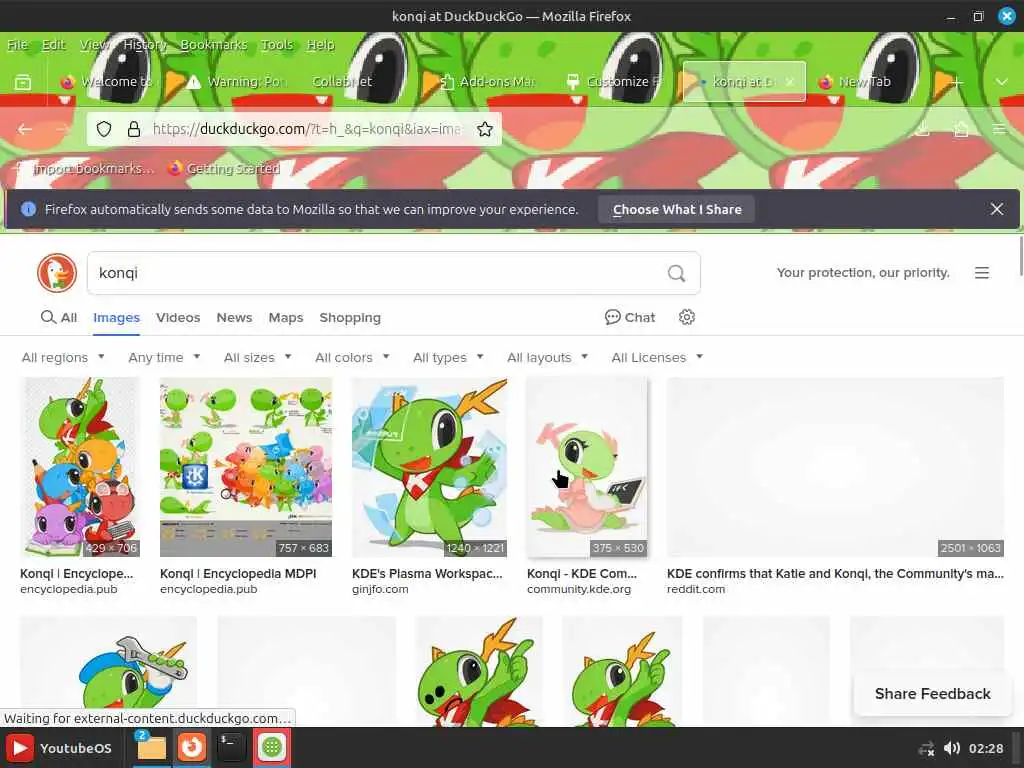Image resolution: width=1024 pixels, height=768 pixels.
Task: Open the Firefox View icon in the tab bar
Action: click(23, 82)
